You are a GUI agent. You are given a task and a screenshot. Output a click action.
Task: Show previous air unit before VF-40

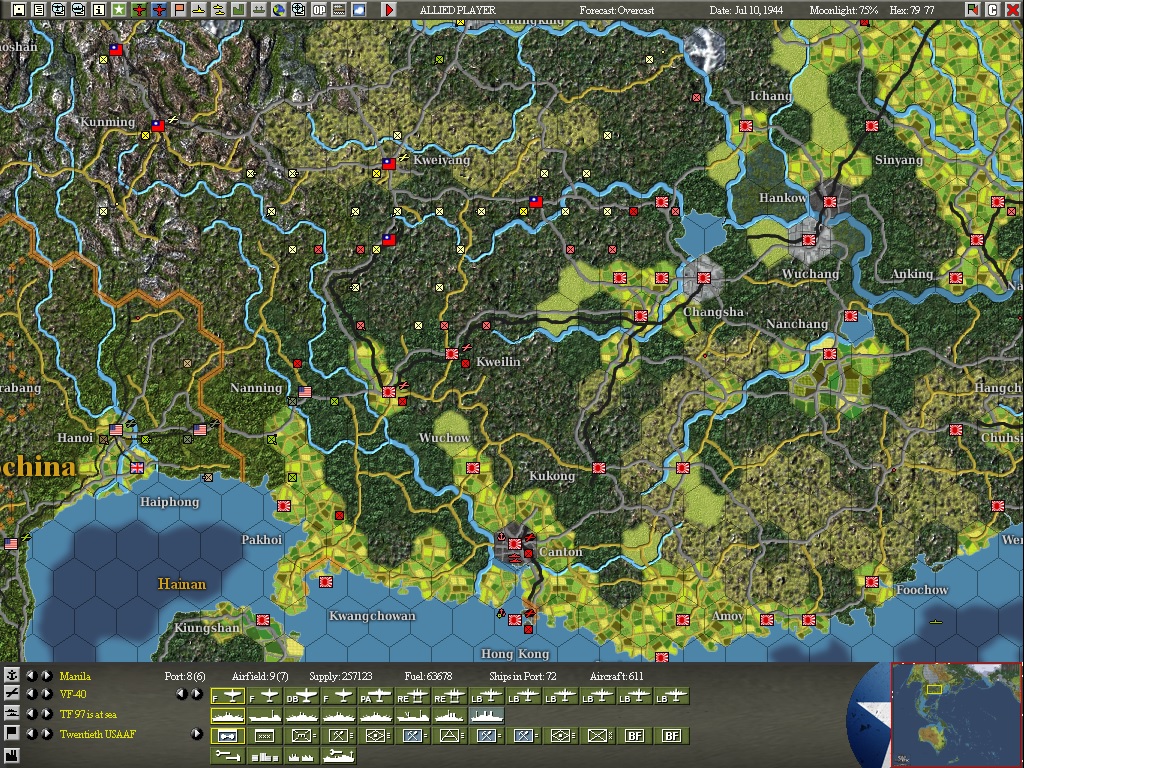(x=31, y=694)
